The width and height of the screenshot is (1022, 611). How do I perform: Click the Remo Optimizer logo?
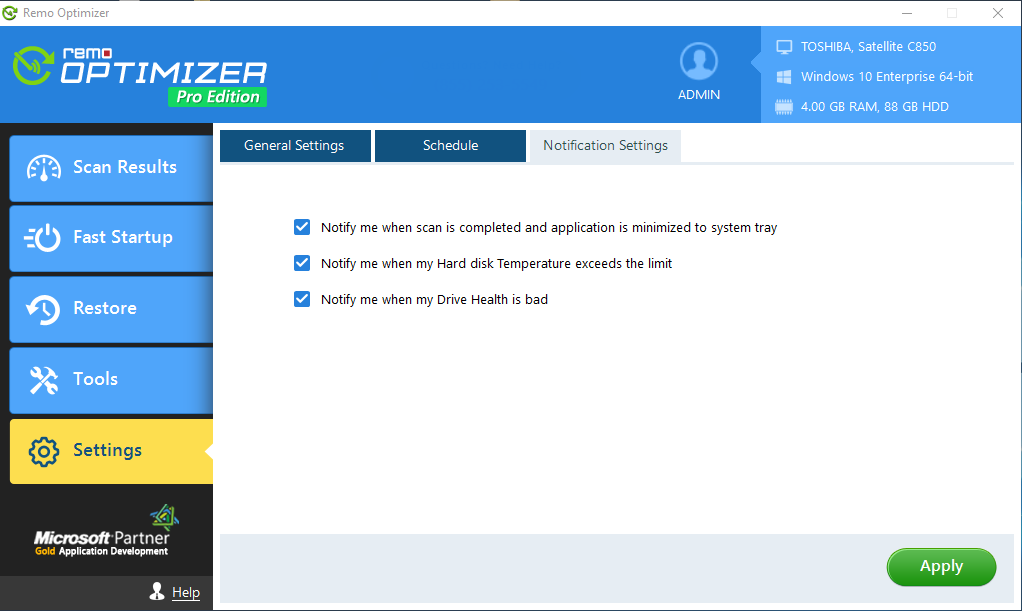click(140, 74)
